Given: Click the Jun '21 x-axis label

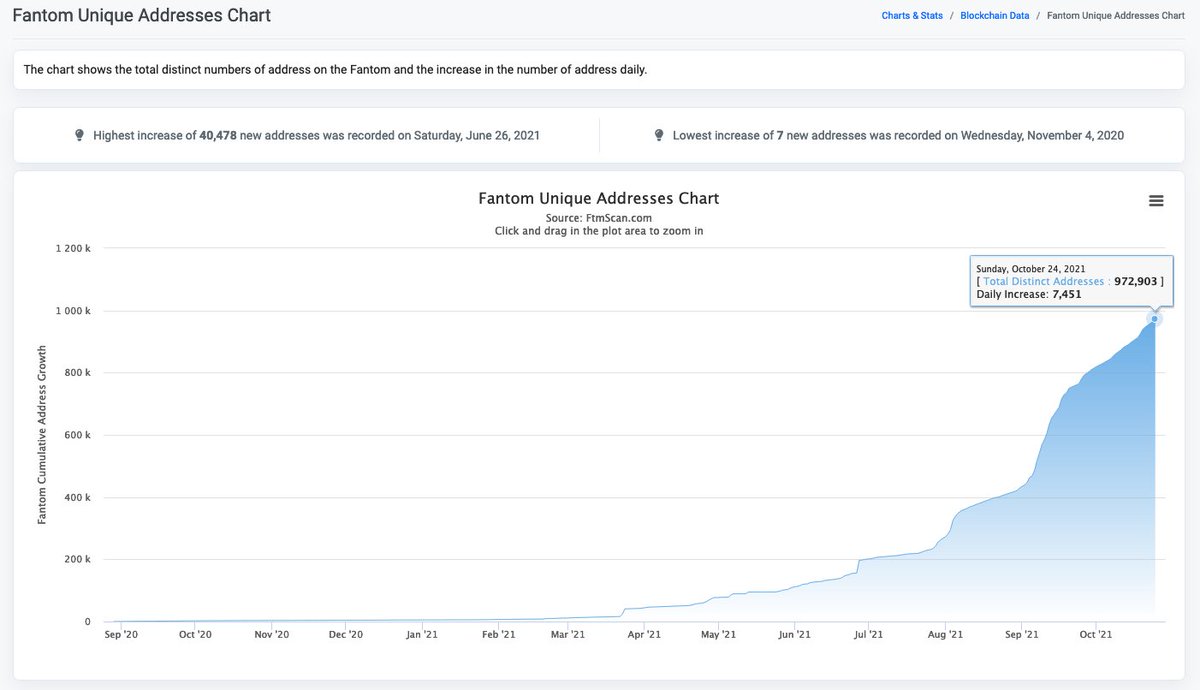Looking at the screenshot, I should [x=793, y=634].
